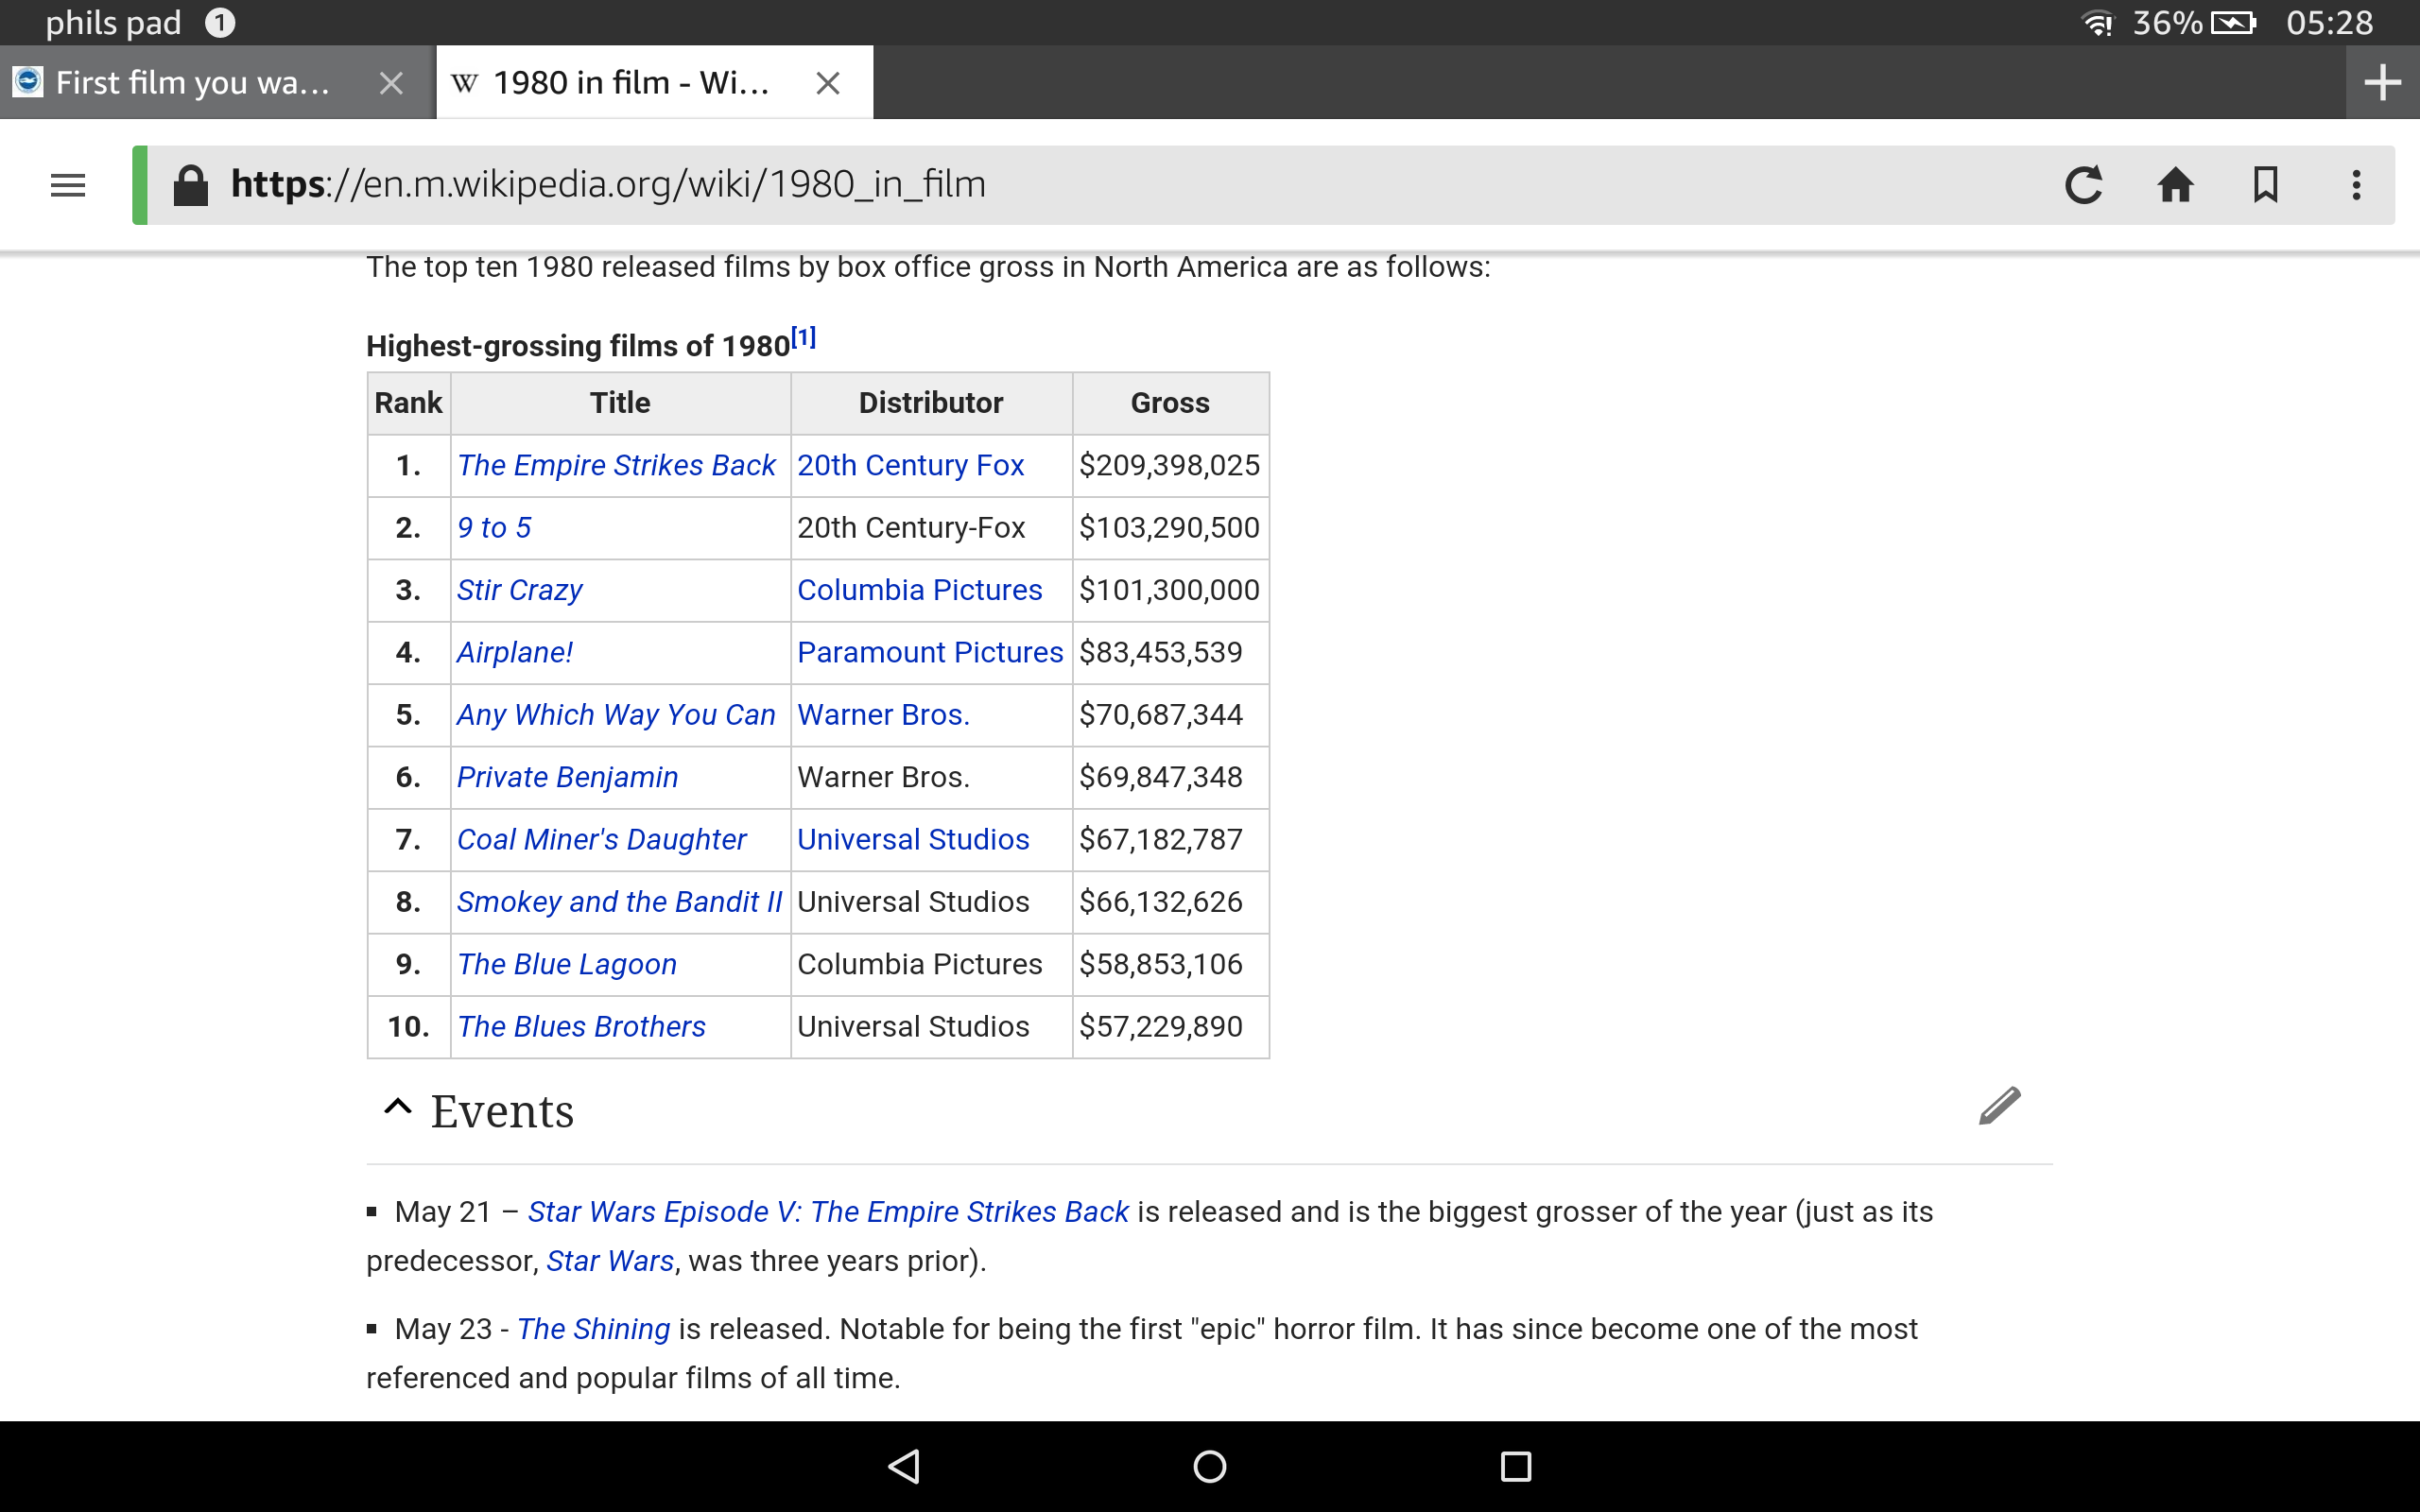Open Smokey and the Bandit II link
2420x1512 pixels.
(x=619, y=901)
